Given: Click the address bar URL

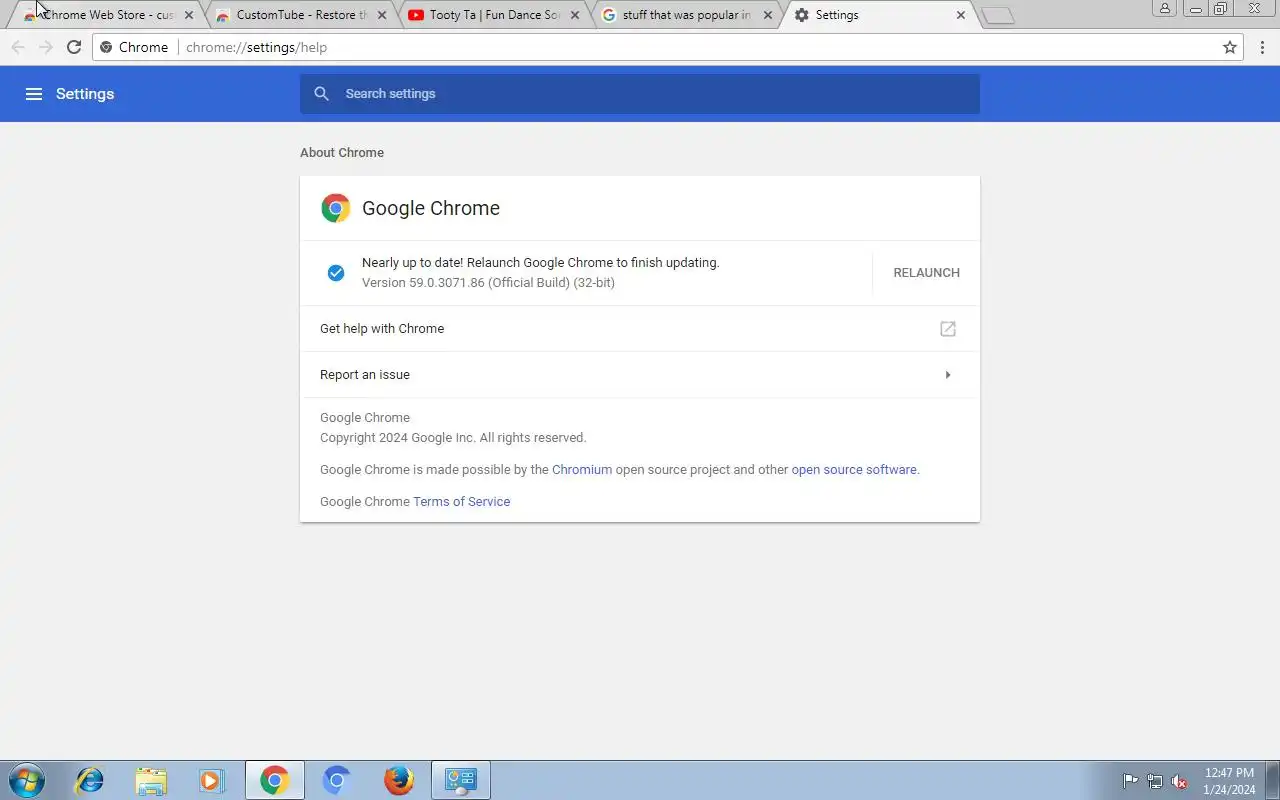Looking at the screenshot, I should (256, 47).
